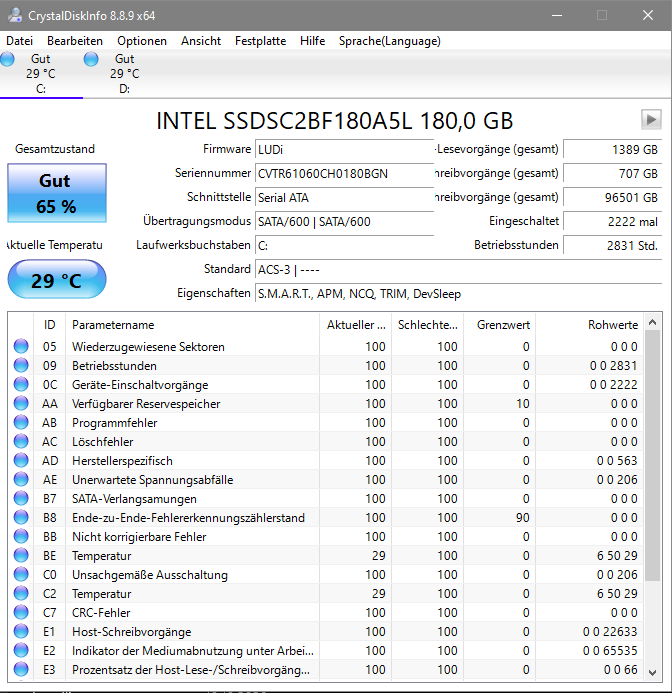Open the Datei menu

click(x=19, y=41)
